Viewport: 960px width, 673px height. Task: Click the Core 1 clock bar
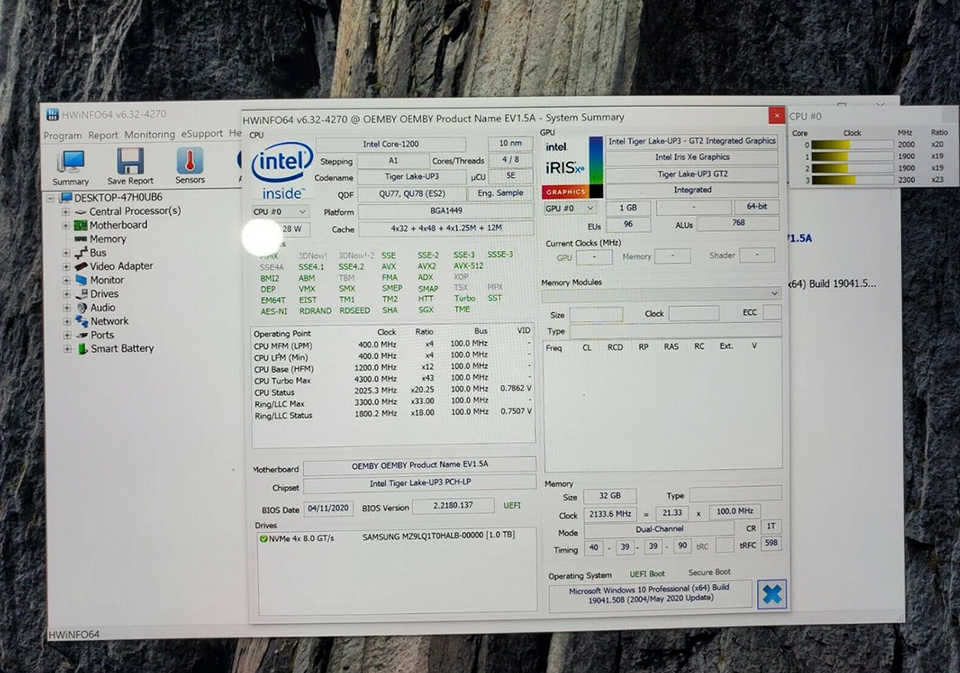[852, 156]
